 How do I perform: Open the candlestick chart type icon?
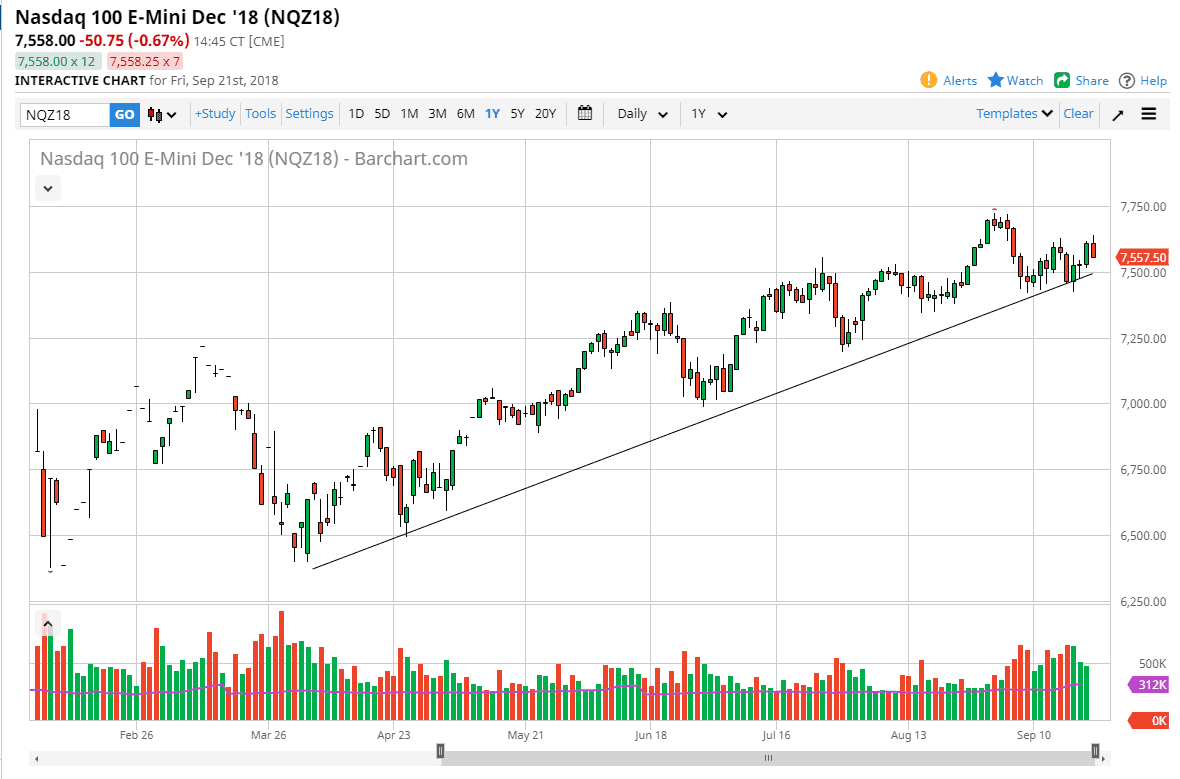click(x=156, y=114)
